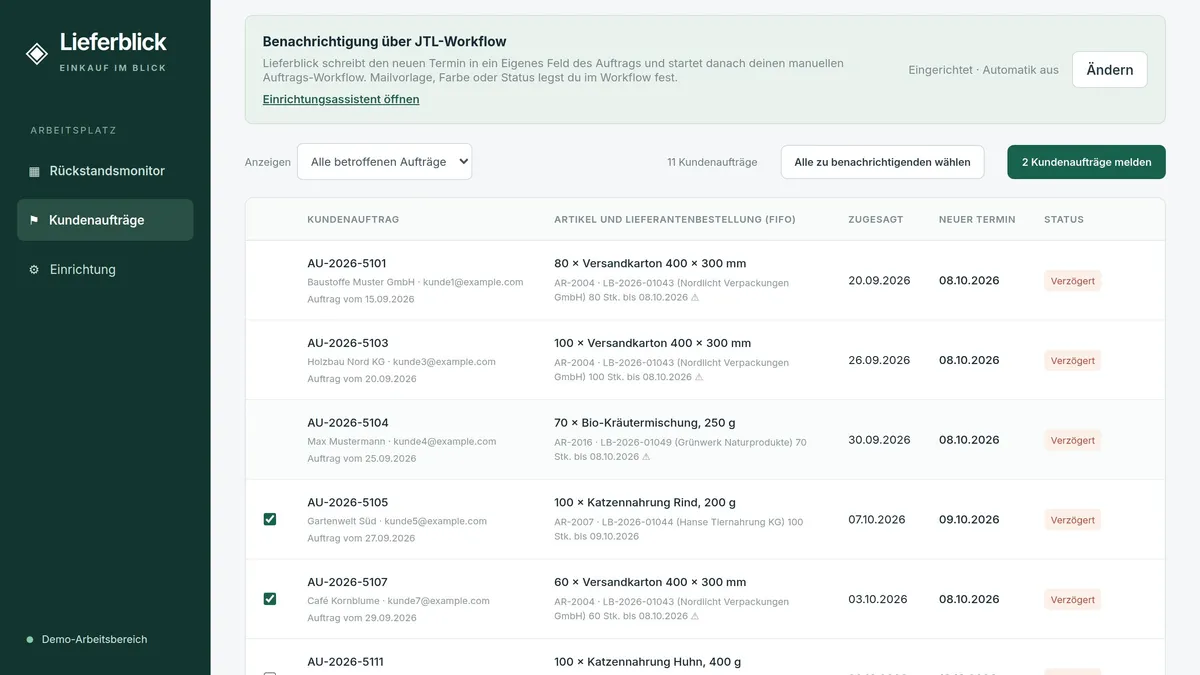The image size is (1200, 675).
Task: Click the Status column header
Action: tap(1064, 220)
